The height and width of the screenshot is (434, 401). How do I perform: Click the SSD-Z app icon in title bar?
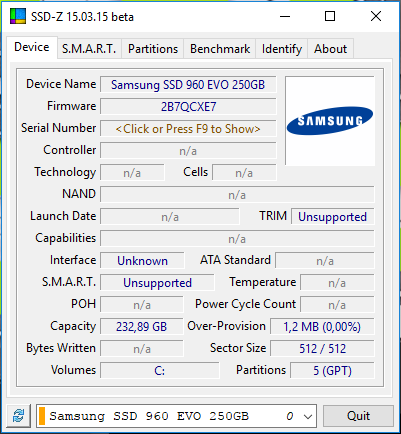18,16
